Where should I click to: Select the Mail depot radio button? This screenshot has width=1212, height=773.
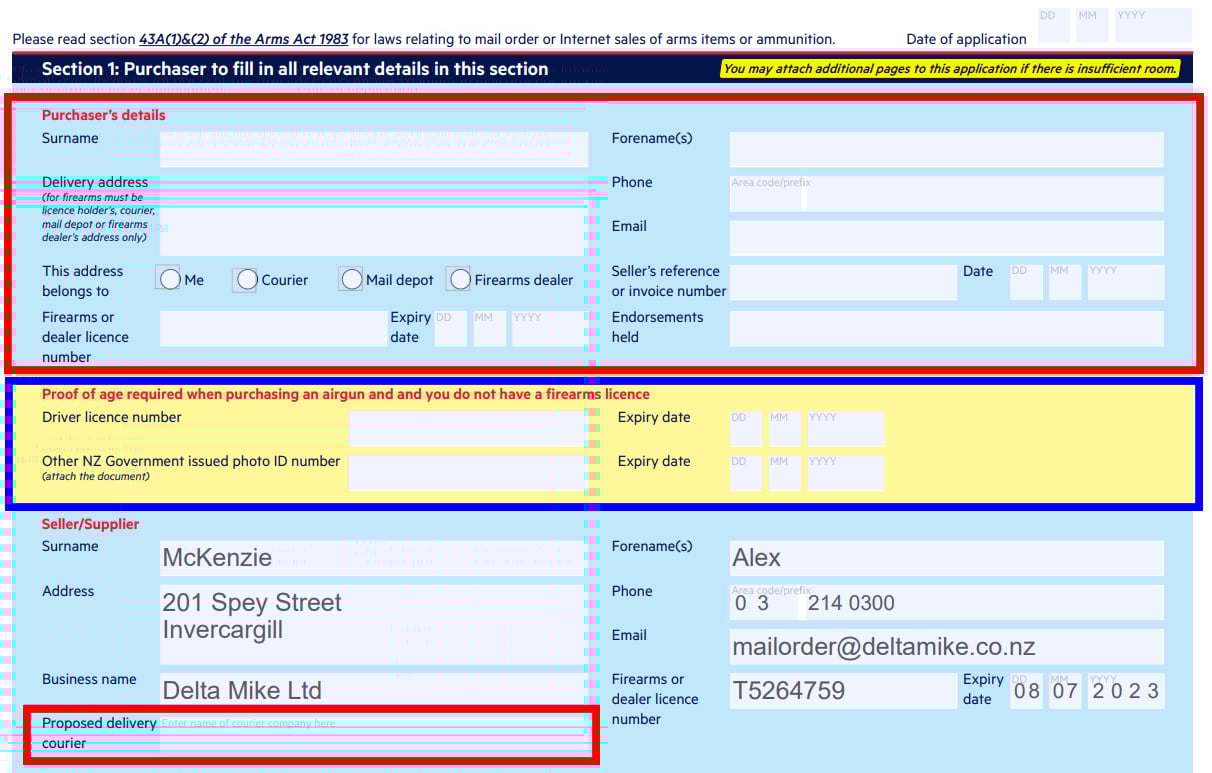point(351,278)
